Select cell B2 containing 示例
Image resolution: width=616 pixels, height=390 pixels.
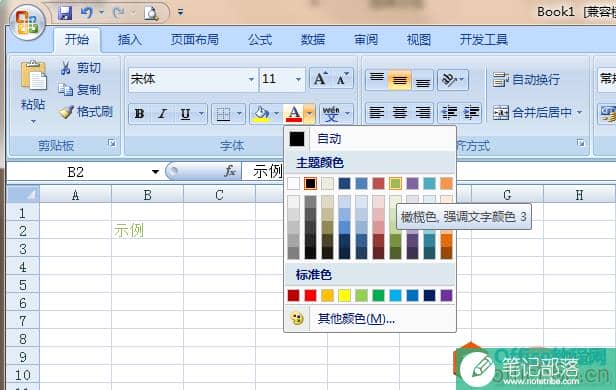[147, 230]
